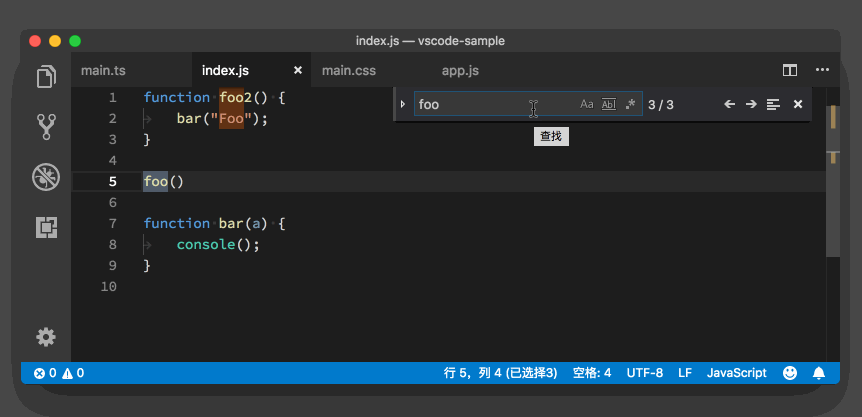Switch to the app.js tab
Viewport: 862px width, 417px height.
click(460, 70)
